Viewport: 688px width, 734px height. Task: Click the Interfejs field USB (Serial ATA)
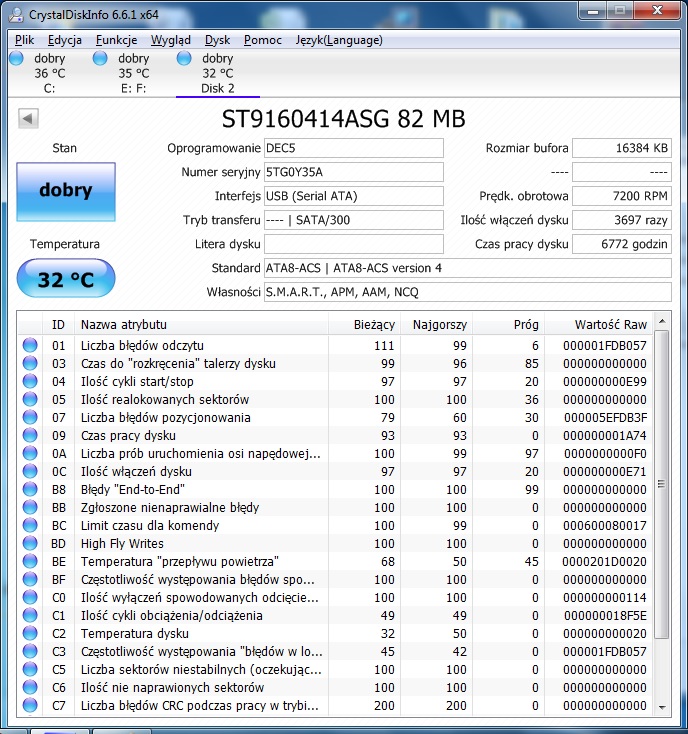coord(354,196)
